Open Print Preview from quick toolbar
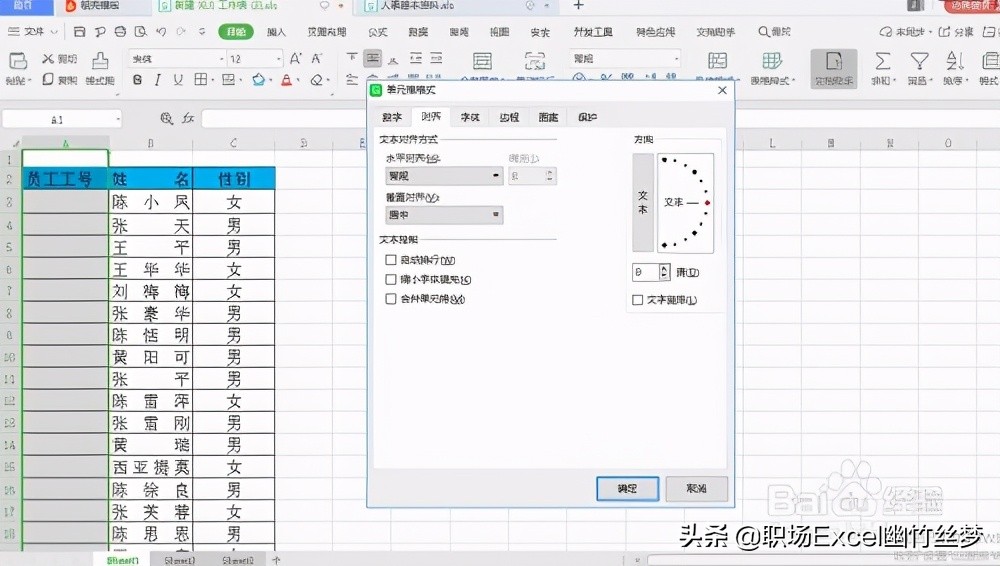This screenshot has height=566, width=1000. [140, 31]
